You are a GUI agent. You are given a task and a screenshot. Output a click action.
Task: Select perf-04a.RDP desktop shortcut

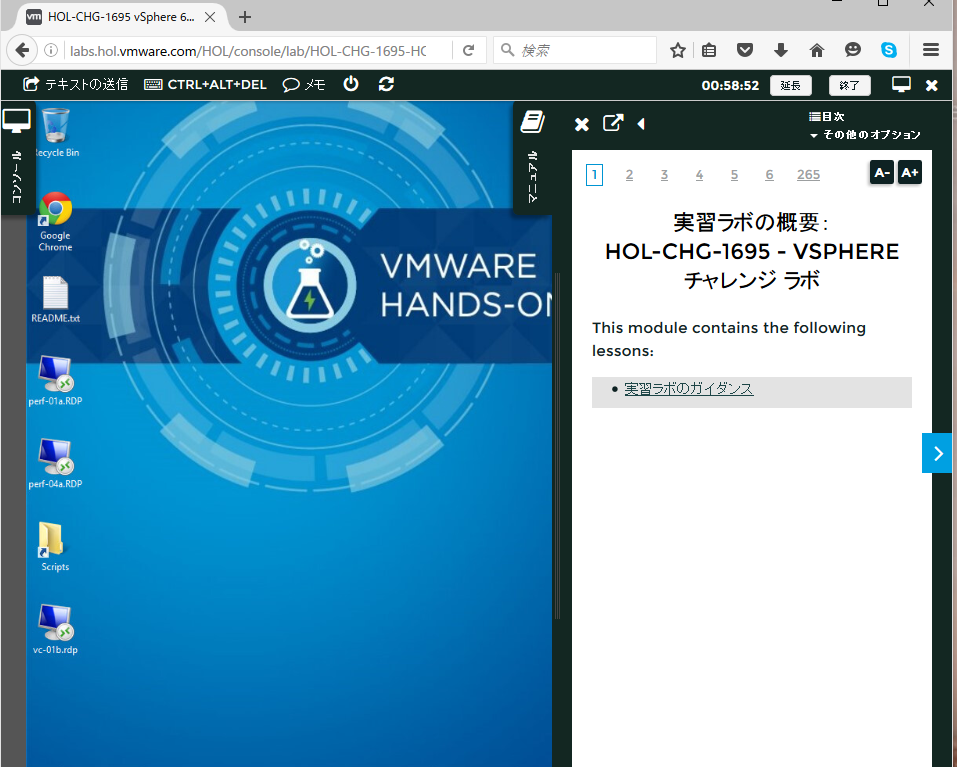(x=56, y=464)
